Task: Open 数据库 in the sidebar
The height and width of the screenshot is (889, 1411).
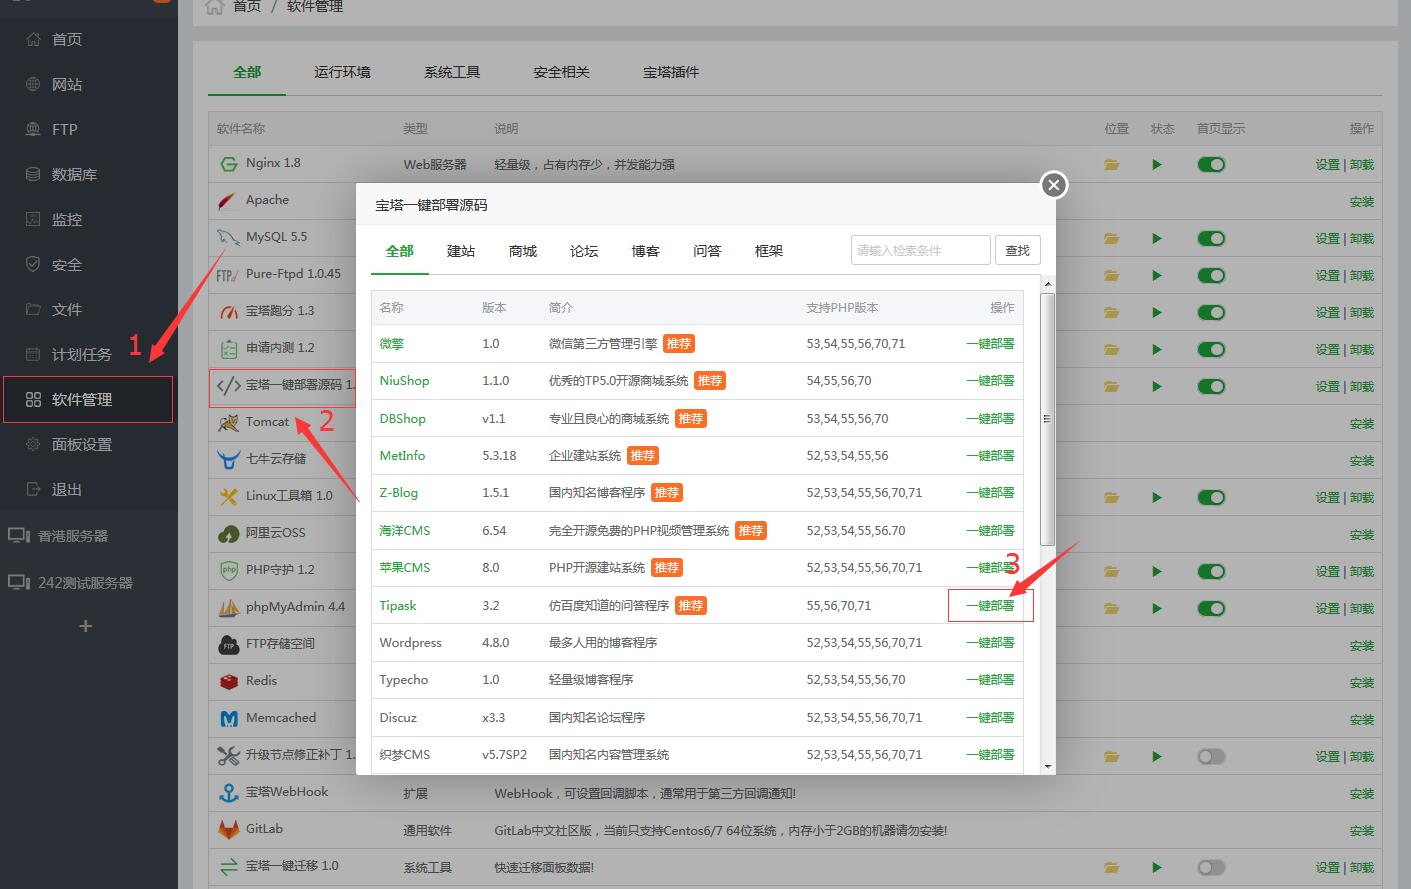Action: 74,174
